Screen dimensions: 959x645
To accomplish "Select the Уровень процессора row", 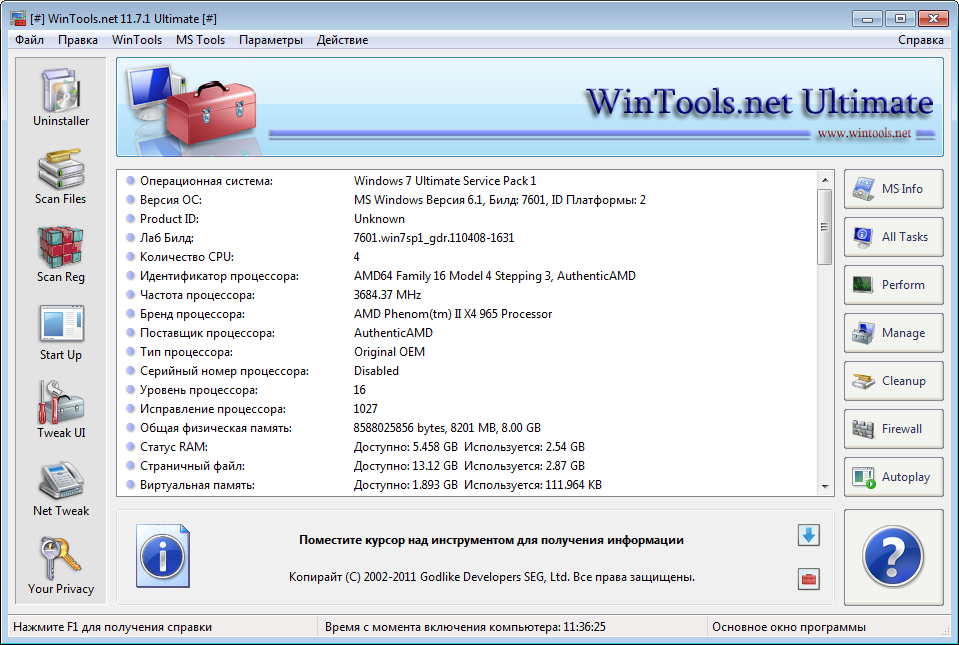I will [x=468, y=389].
